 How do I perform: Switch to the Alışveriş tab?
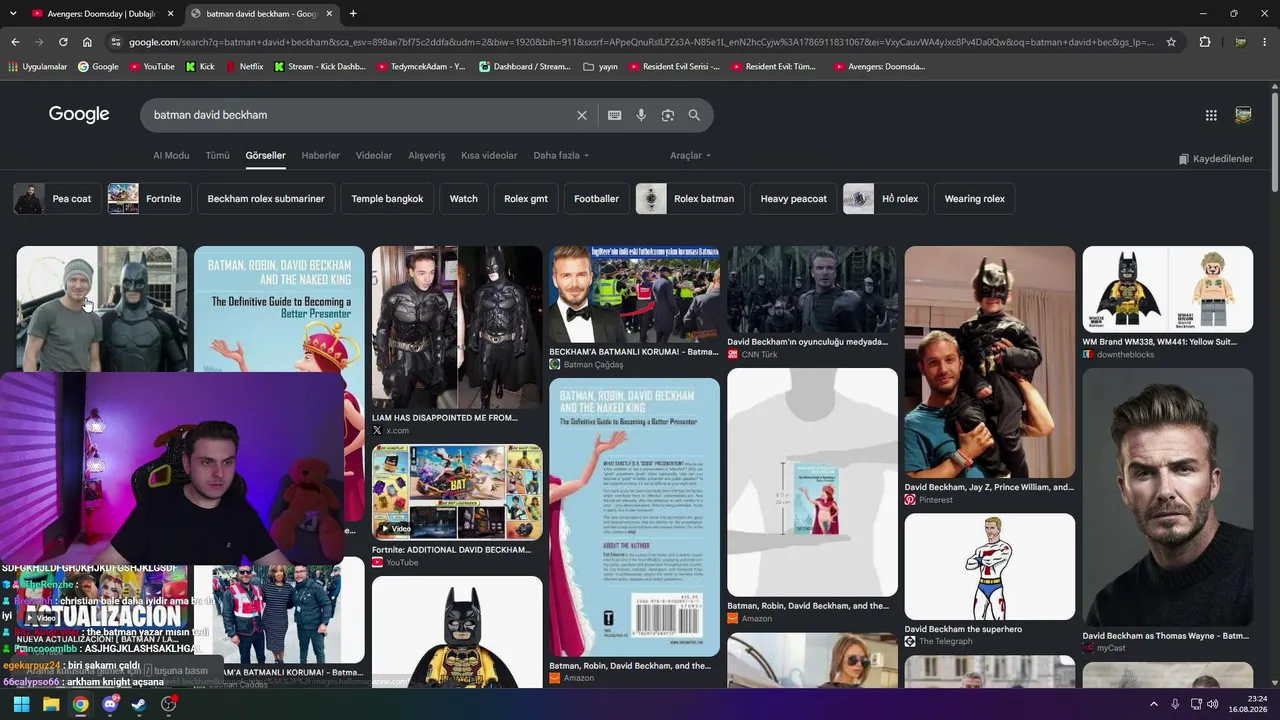(427, 156)
